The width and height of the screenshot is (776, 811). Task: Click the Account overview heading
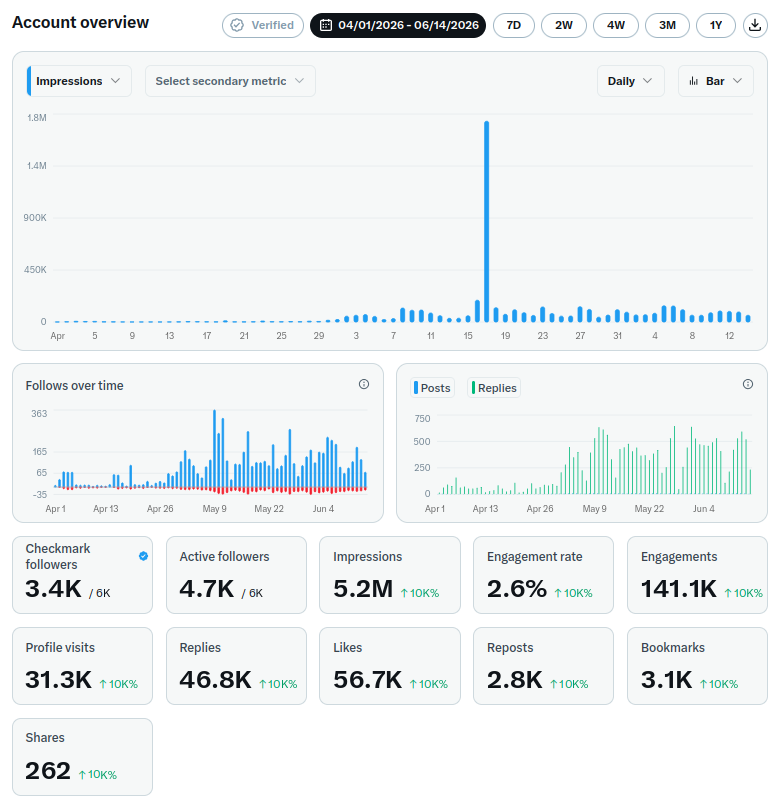pyautogui.click(x=80, y=22)
